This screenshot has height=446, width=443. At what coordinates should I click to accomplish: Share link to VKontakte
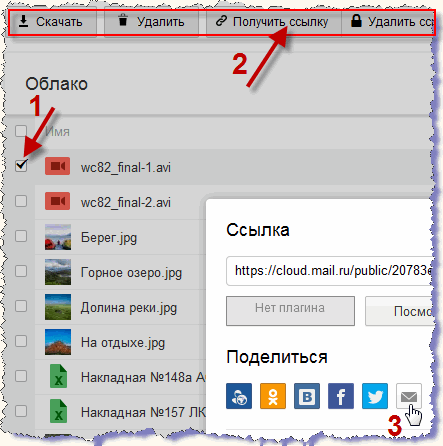pos(307,396)
